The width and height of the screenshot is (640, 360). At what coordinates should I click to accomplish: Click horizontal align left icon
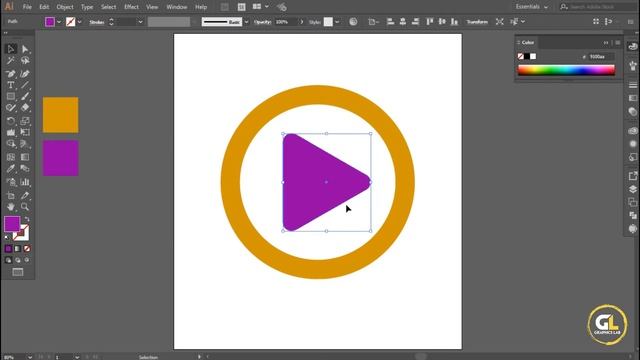coord(390,22)
